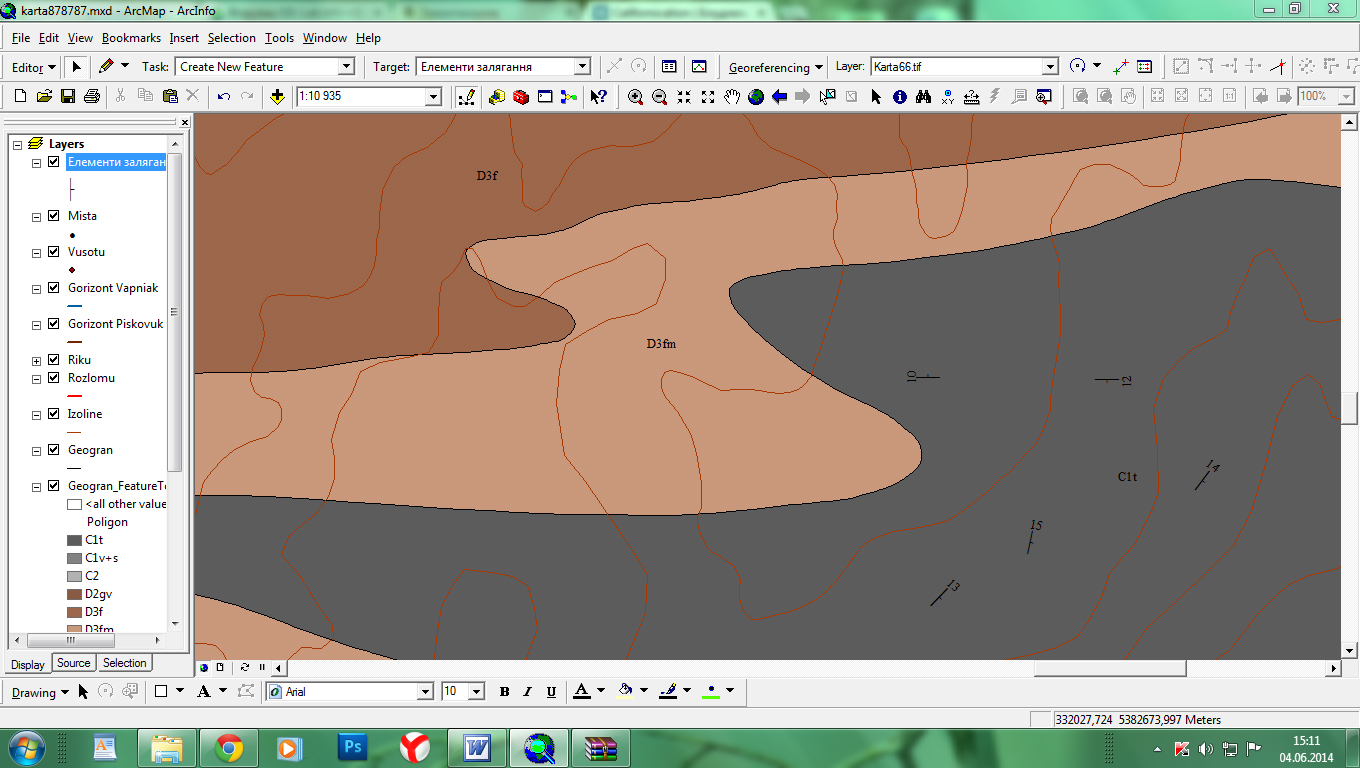Screen dimensions: 1360x768
Task: Select the Sketch pencil tool
Action: click(x=106, y=66)
